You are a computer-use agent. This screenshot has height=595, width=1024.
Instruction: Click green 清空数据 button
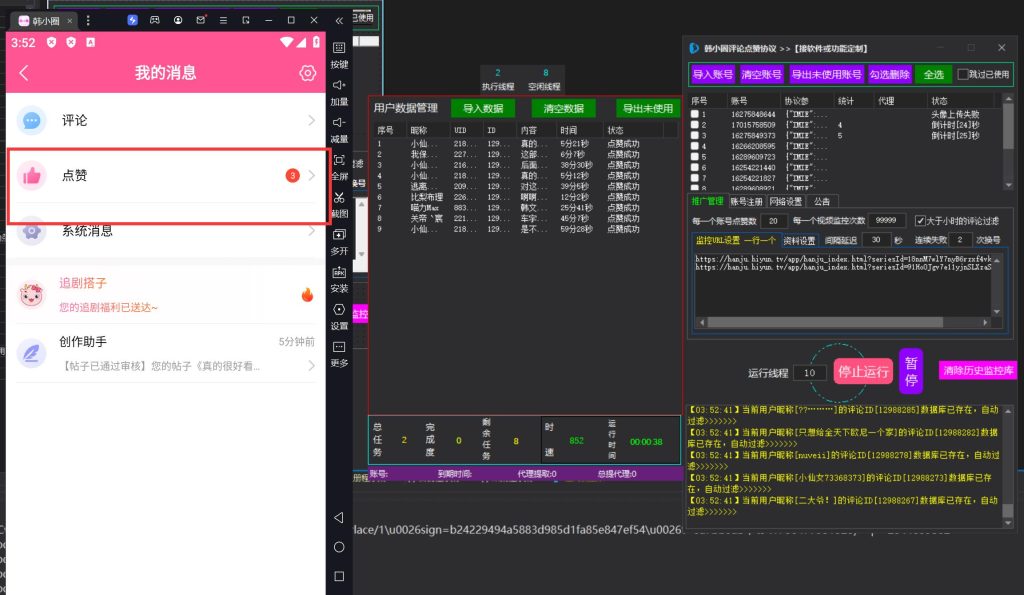(564, 108)
